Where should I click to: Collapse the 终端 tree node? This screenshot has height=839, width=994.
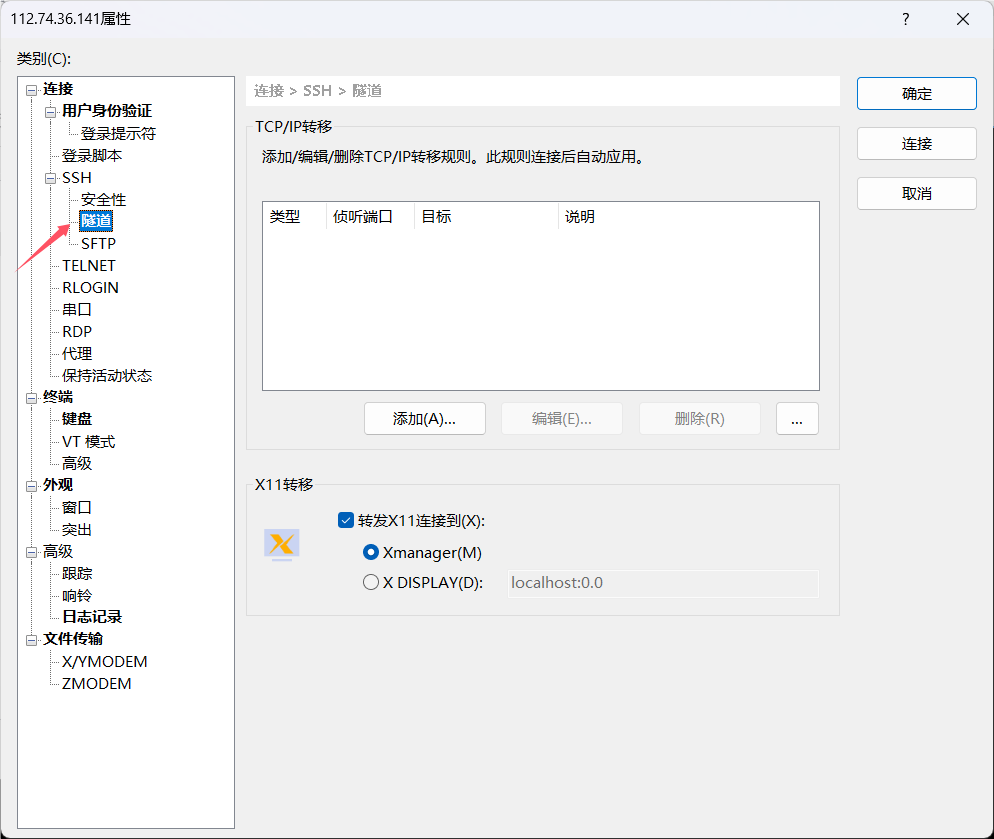pyautogui.click(x=31, y=398)
